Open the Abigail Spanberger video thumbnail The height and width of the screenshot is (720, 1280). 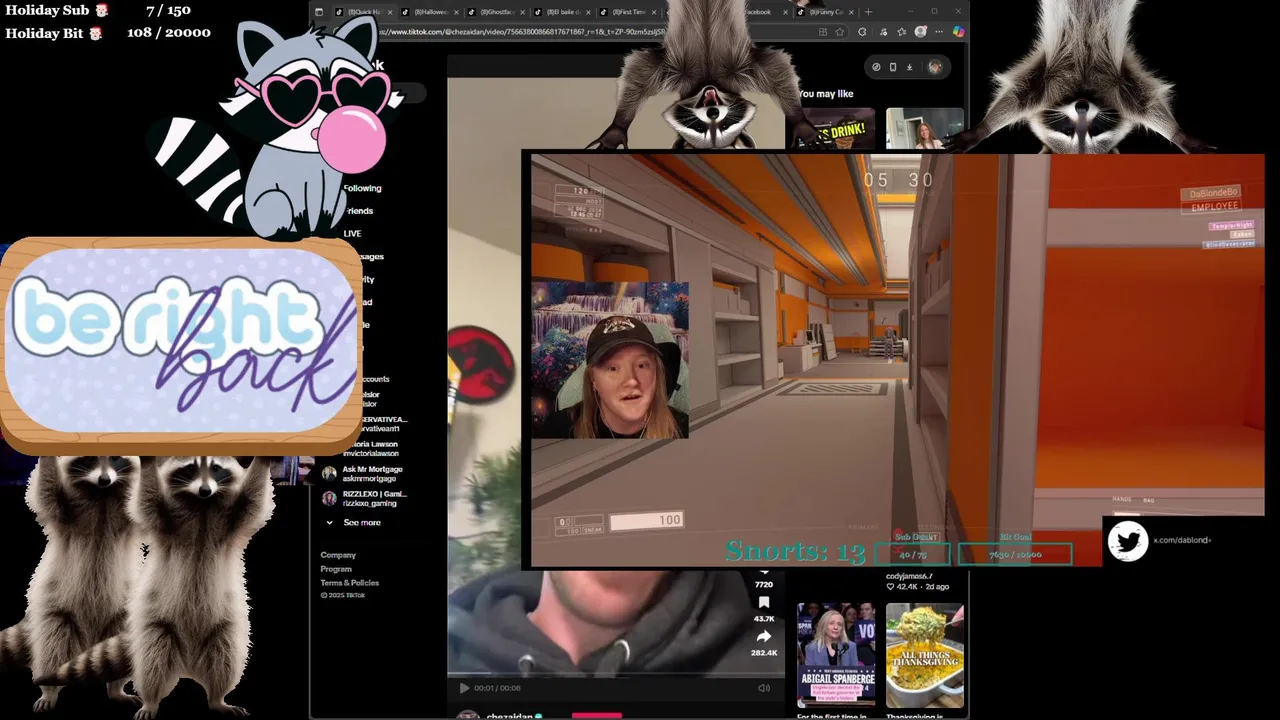pos(836,655)
